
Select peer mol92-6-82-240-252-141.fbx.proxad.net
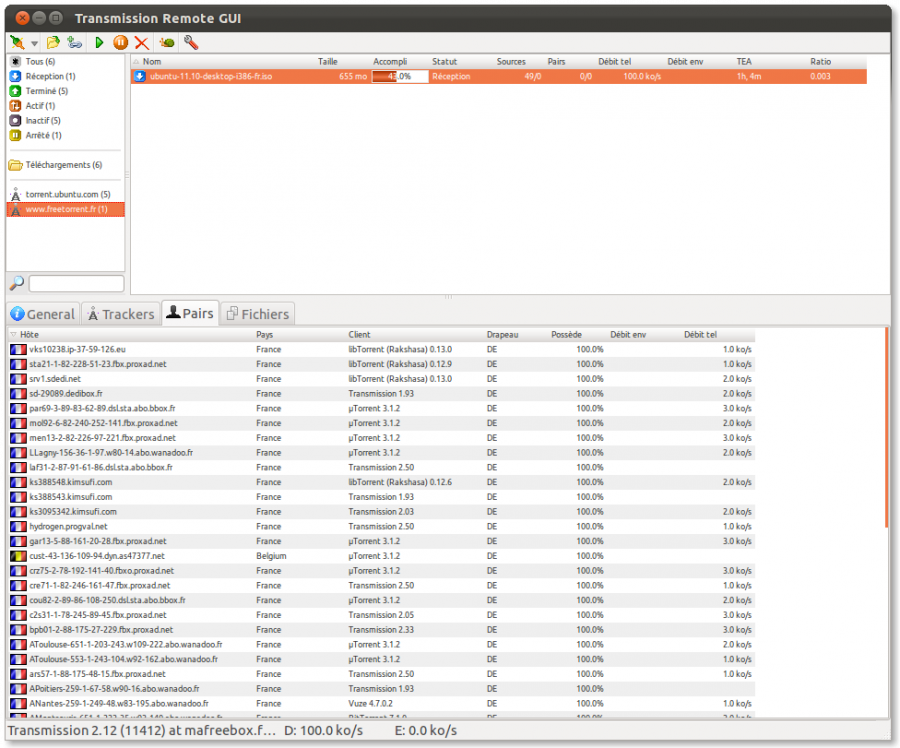pos(103,423)
